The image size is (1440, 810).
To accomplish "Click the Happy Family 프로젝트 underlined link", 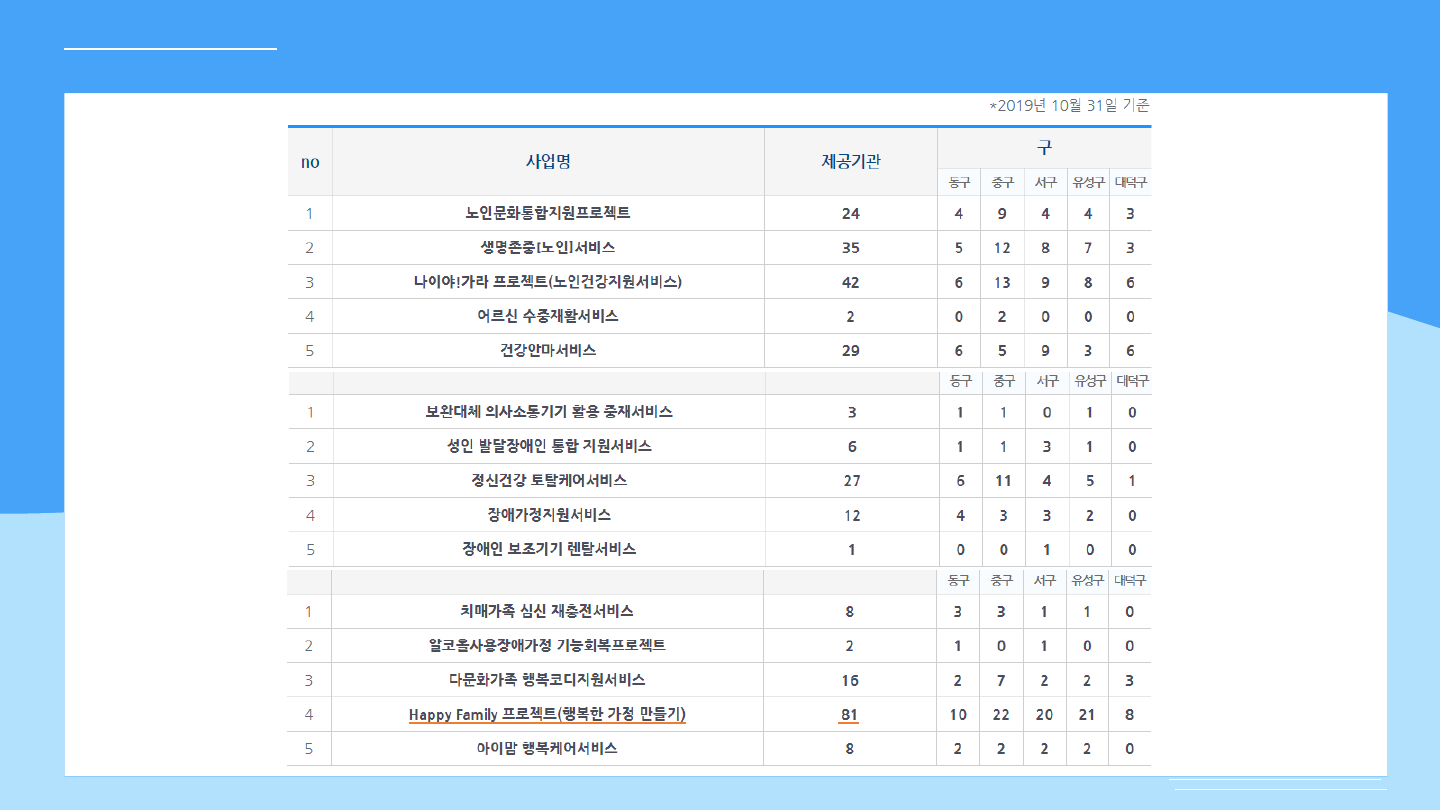I will tap(547, 714).
